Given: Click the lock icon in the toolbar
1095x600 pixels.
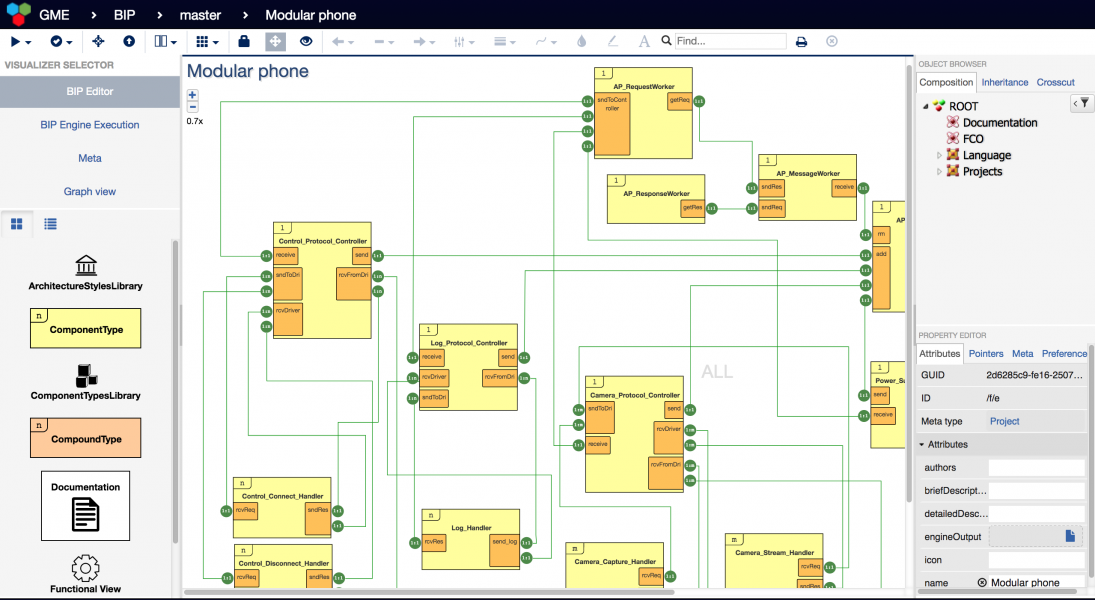Looking at the screenshot, I should [x=244, y=42].
